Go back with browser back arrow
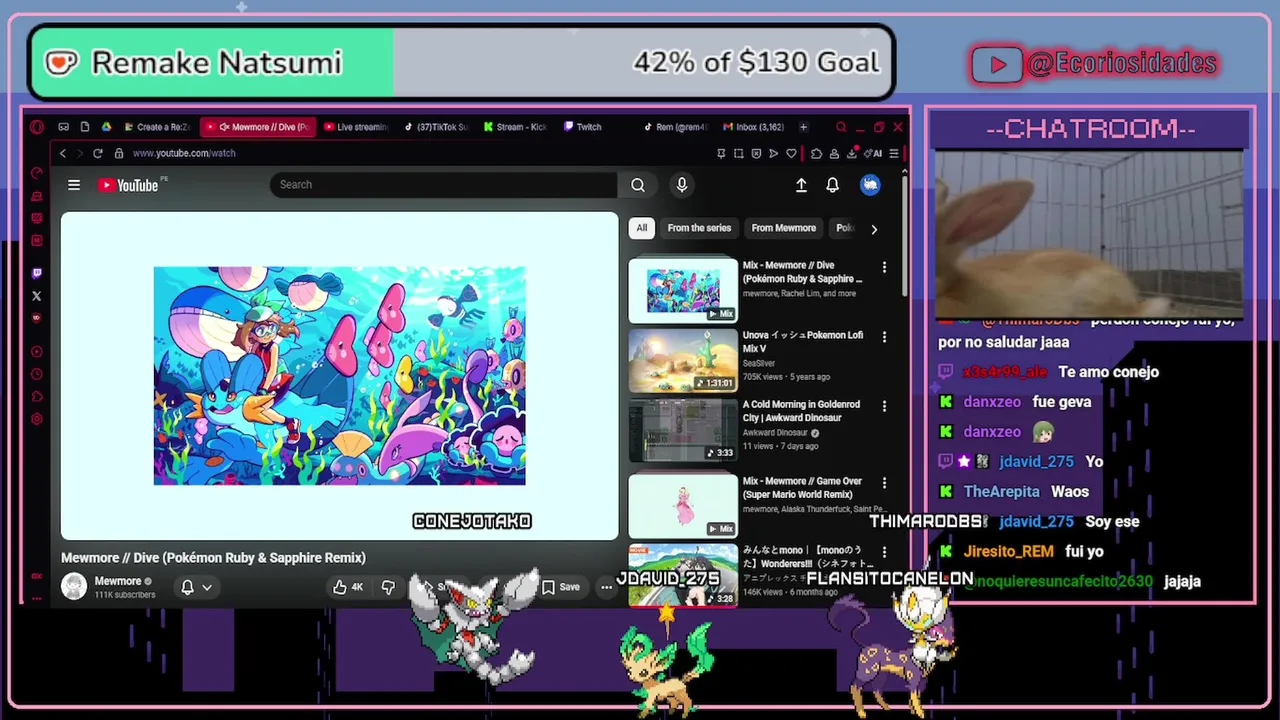Viewport: 1280px width, 720px height. 63,153
